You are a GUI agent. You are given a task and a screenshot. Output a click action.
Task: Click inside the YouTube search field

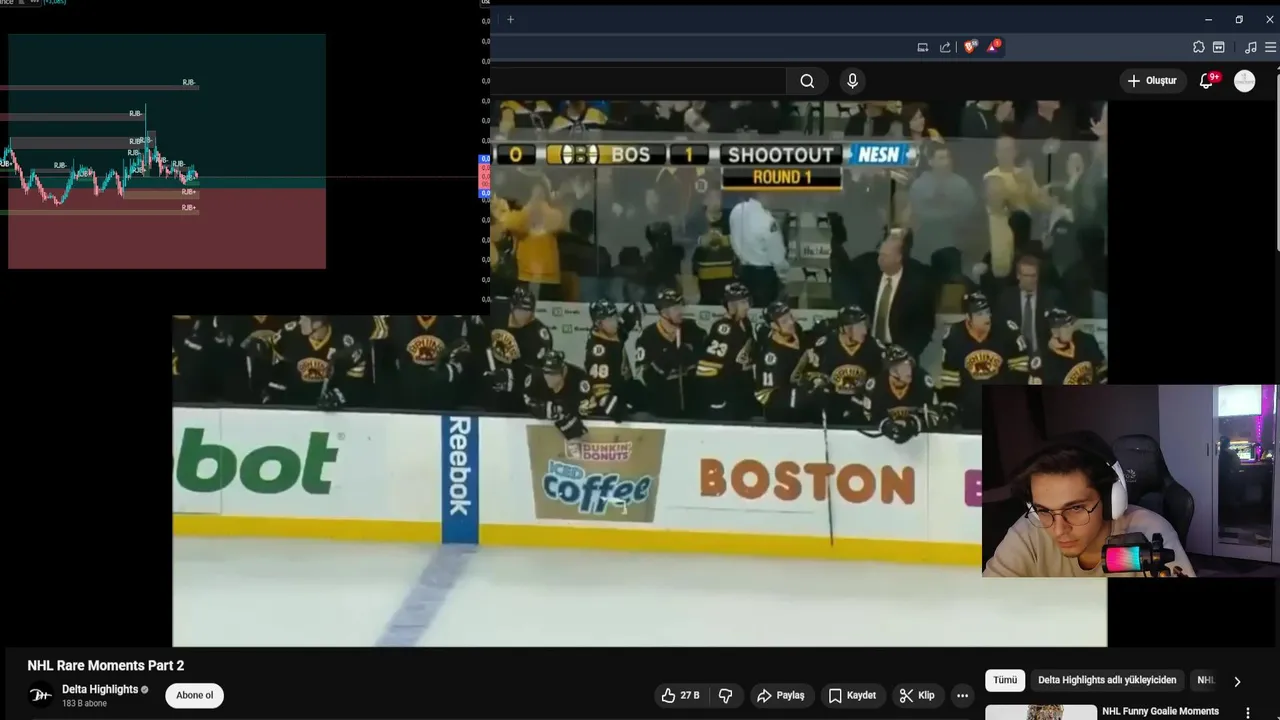point(637,81)
